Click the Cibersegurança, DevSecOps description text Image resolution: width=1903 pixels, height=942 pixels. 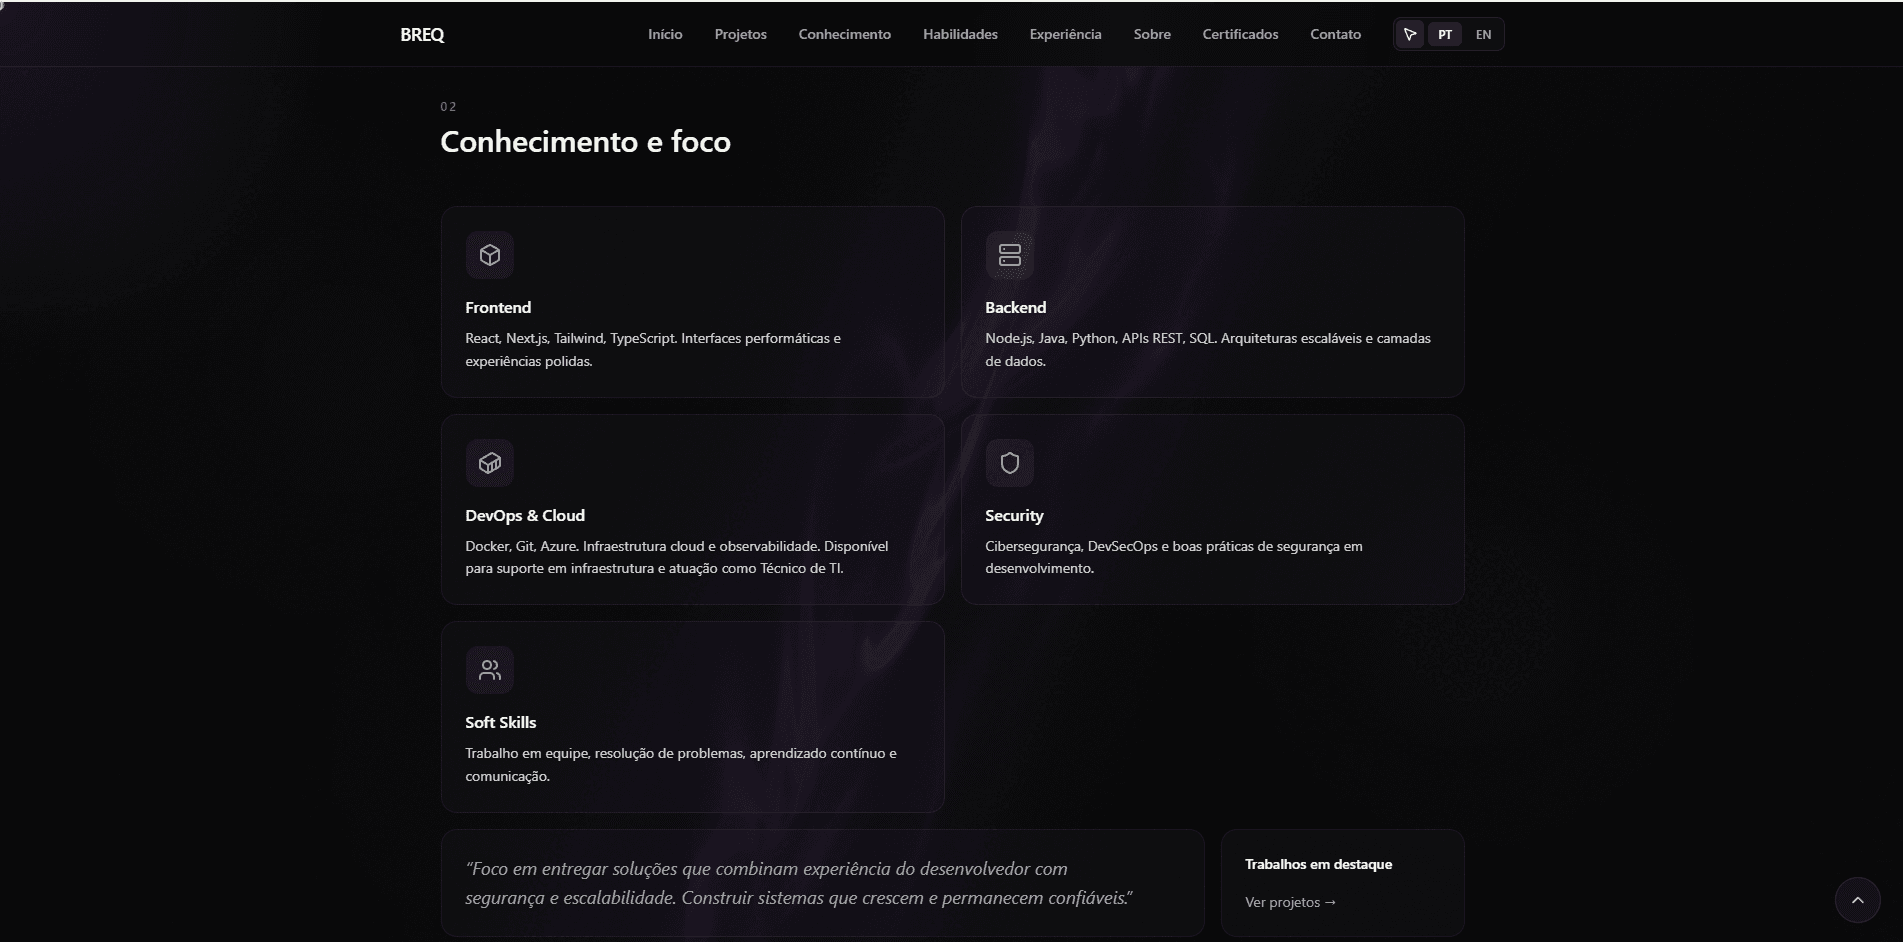1174,557
